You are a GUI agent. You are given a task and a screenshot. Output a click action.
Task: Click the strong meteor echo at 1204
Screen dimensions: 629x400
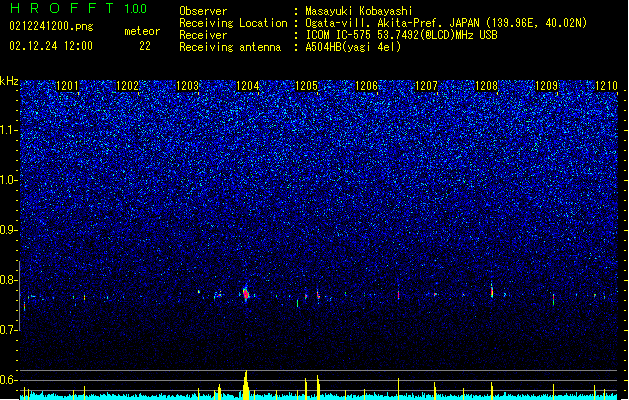[x=246, y=294]
